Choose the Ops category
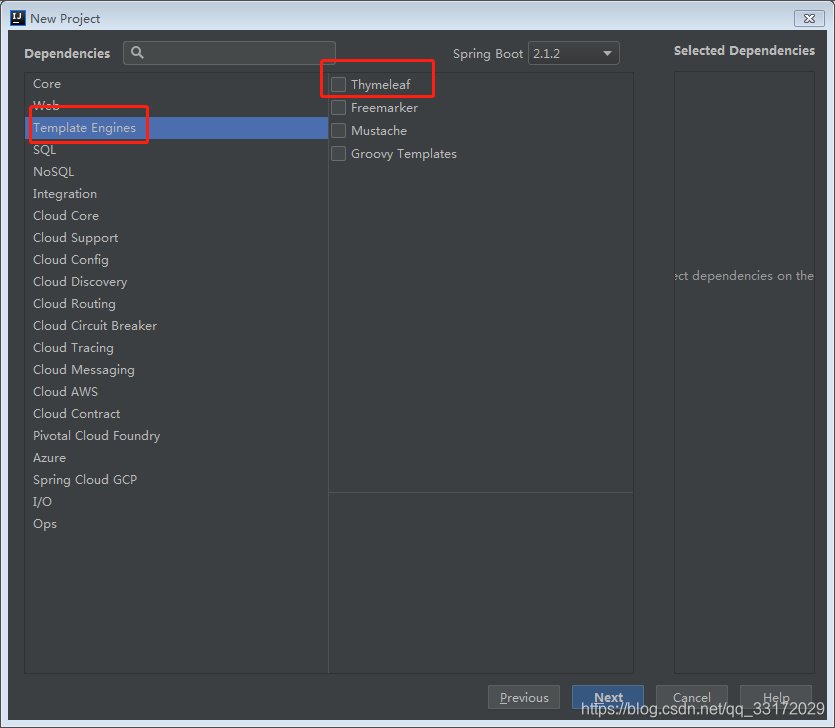 176,523
